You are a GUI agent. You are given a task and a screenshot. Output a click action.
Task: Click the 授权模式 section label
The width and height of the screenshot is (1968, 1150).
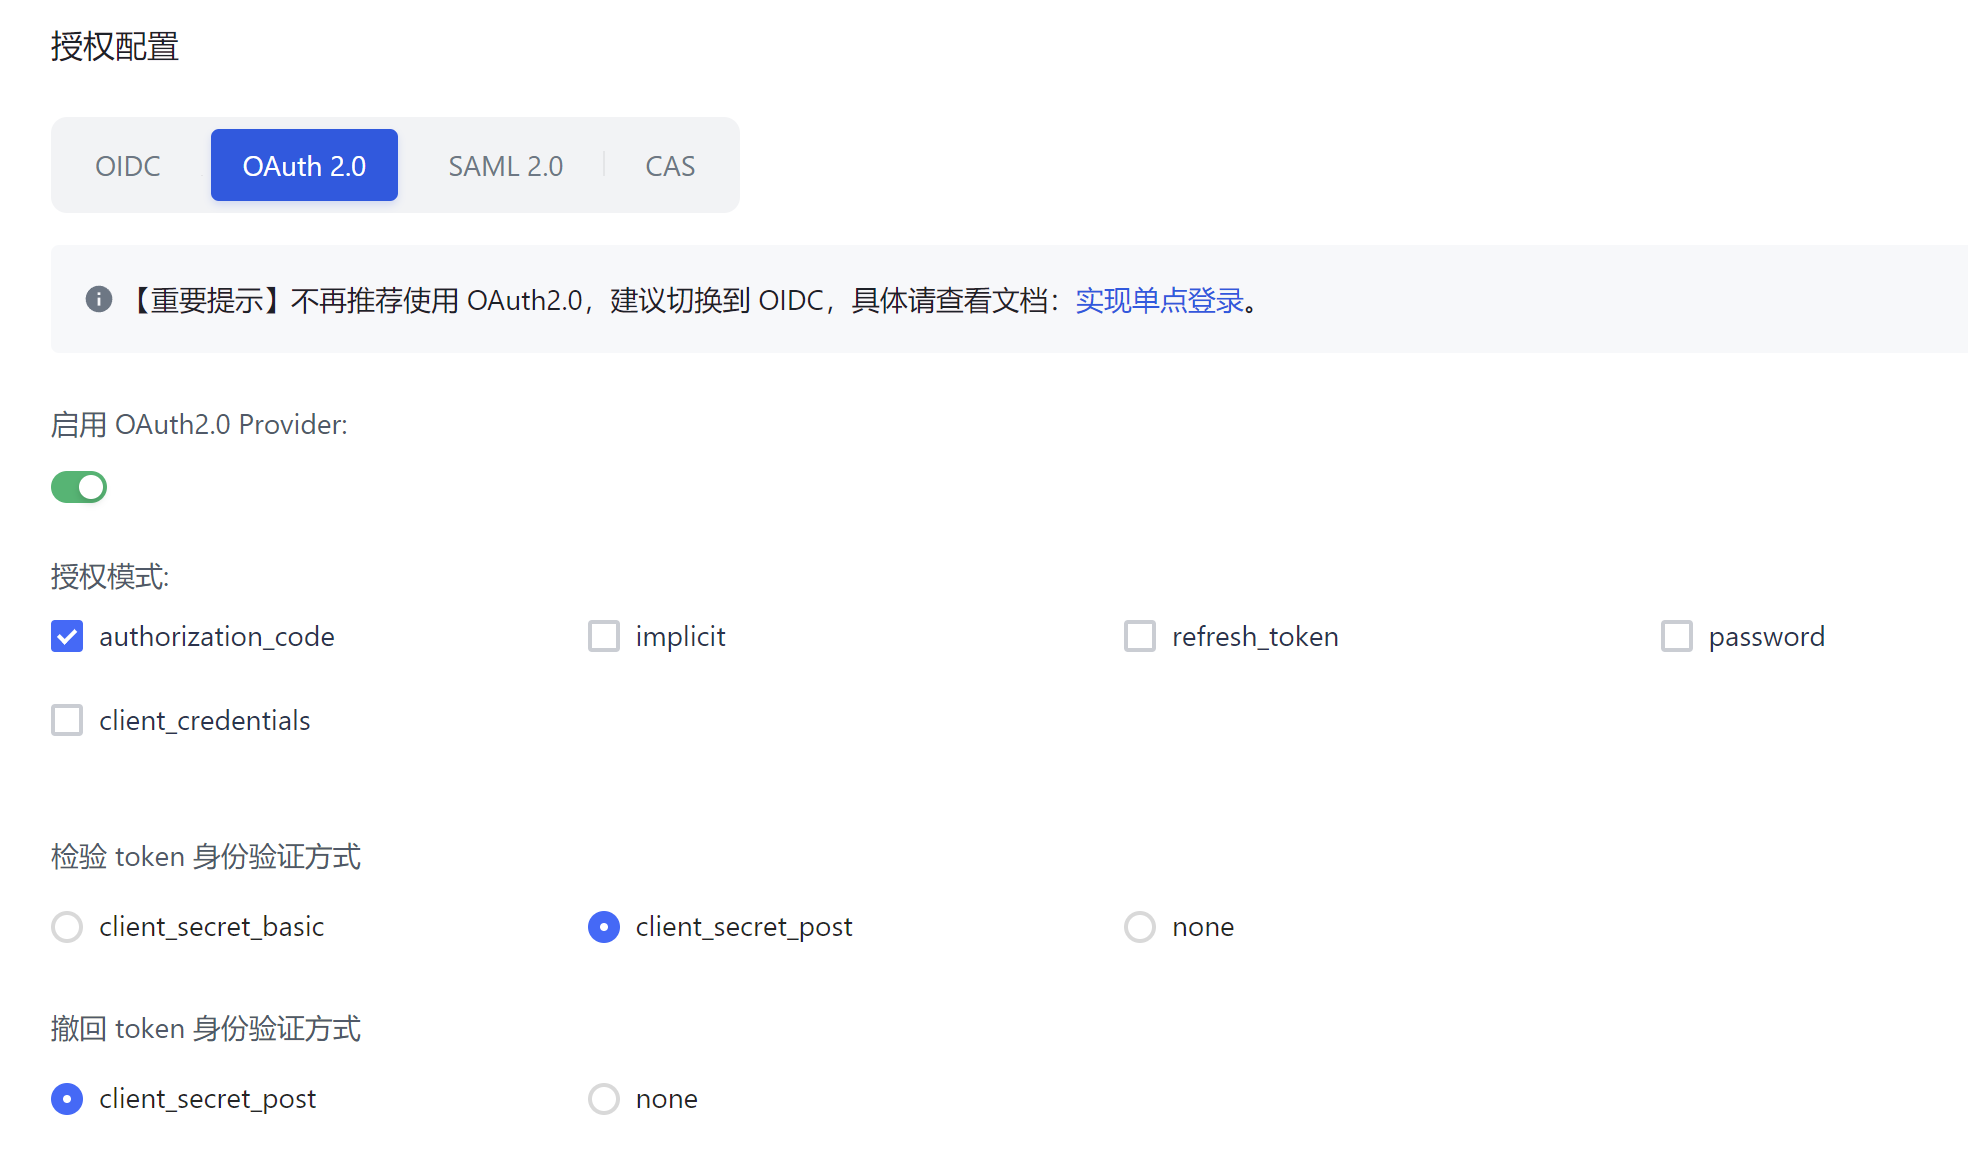point(110,577)
